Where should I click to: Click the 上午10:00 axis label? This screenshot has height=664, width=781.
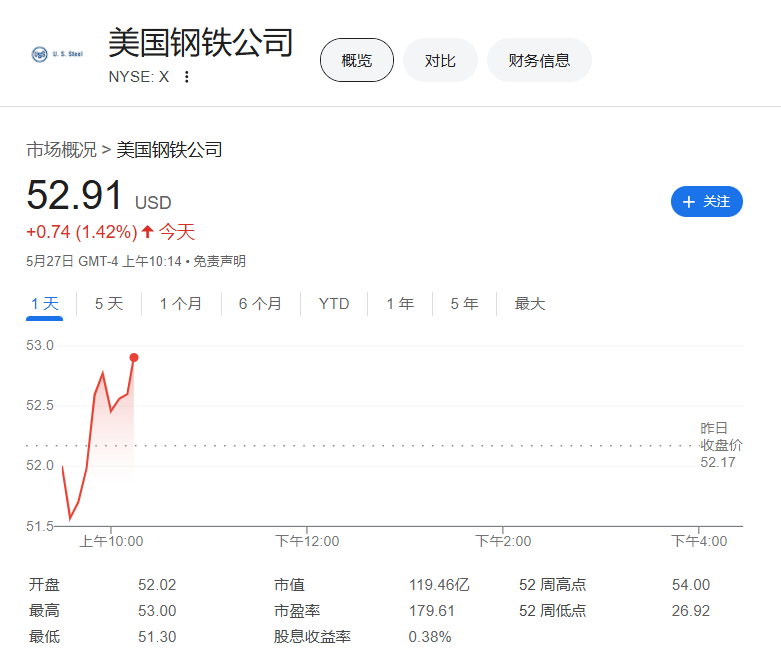(111, 541)
